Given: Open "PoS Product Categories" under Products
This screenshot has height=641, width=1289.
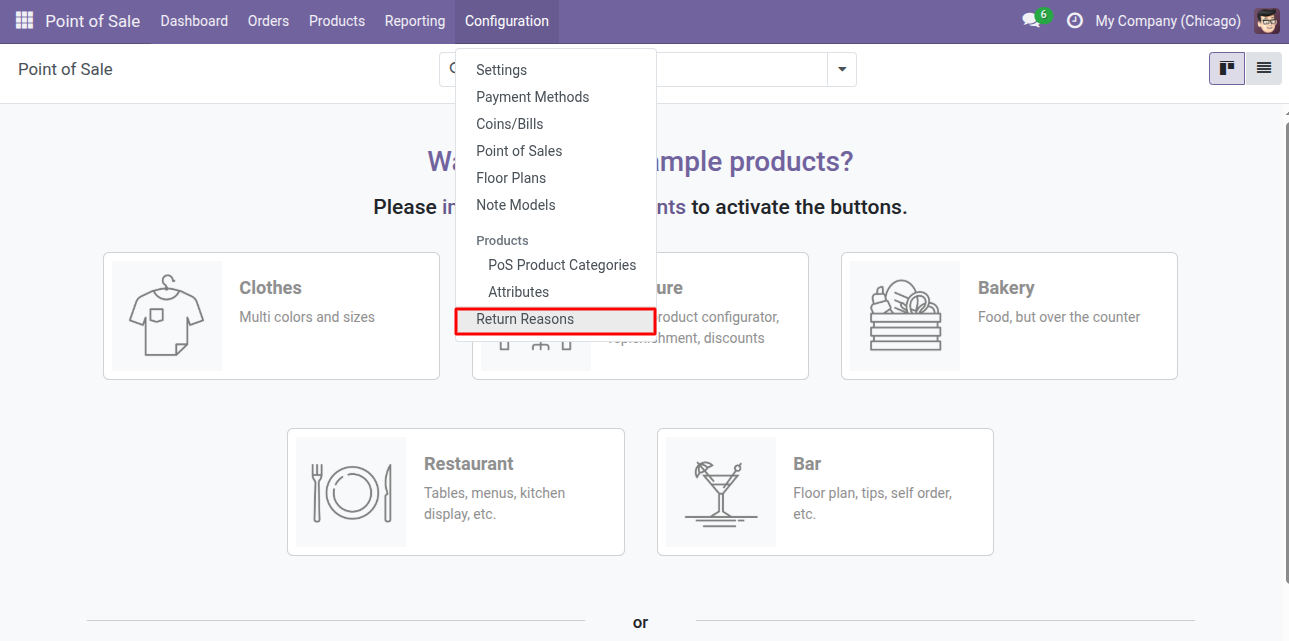Looking at the screenshot, I should point(562,265).
